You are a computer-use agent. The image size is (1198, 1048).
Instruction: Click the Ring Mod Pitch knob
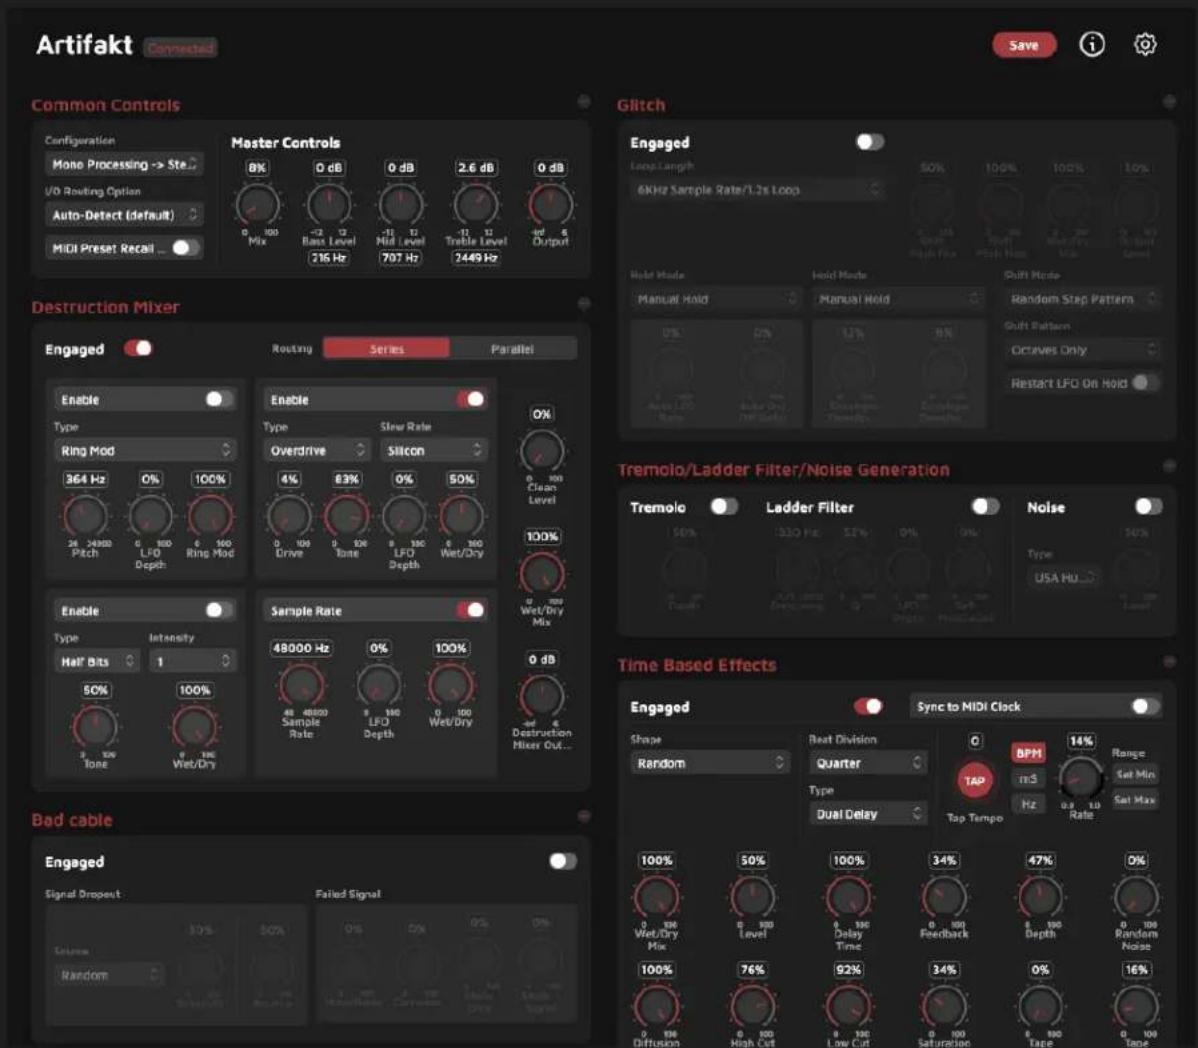point(85,516)
